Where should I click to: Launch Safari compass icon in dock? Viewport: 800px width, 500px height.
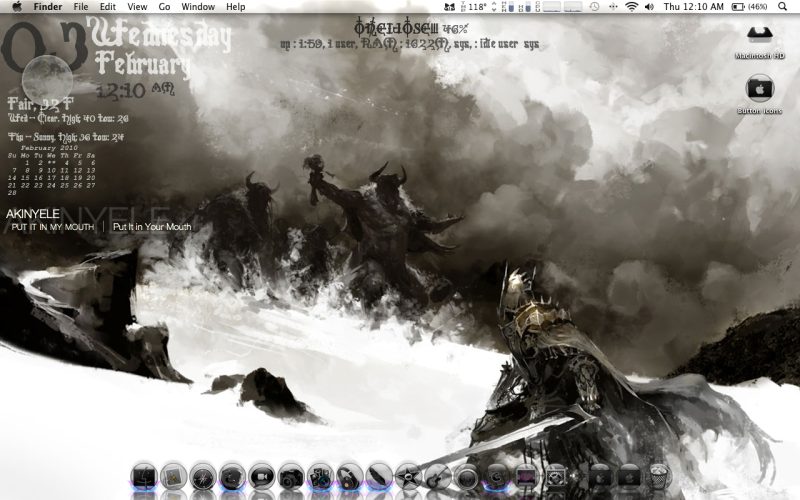pos(203,478)
